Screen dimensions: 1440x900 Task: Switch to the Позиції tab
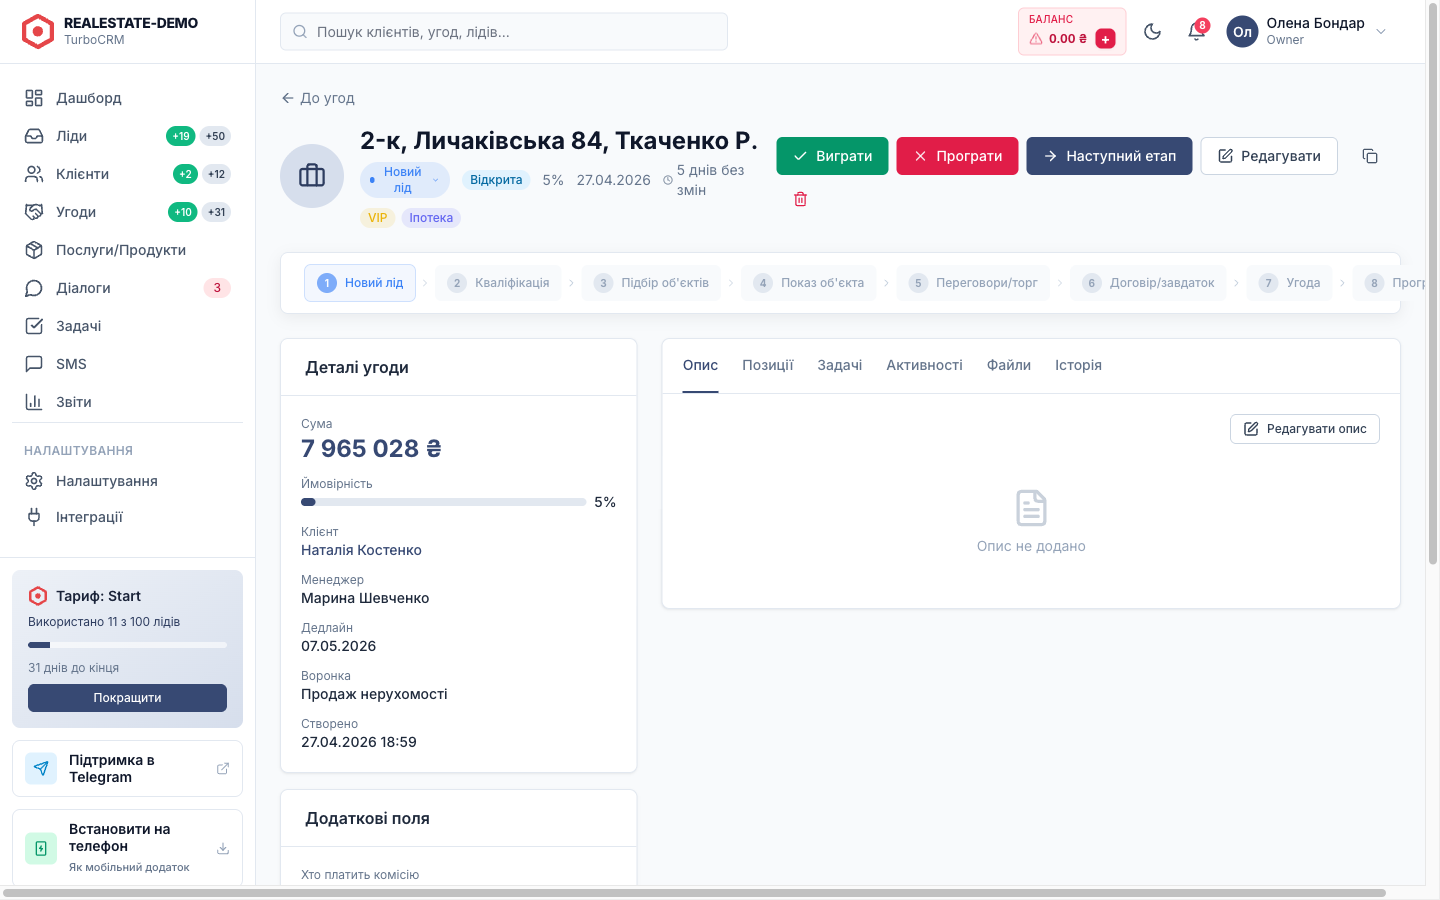[767, 365]
